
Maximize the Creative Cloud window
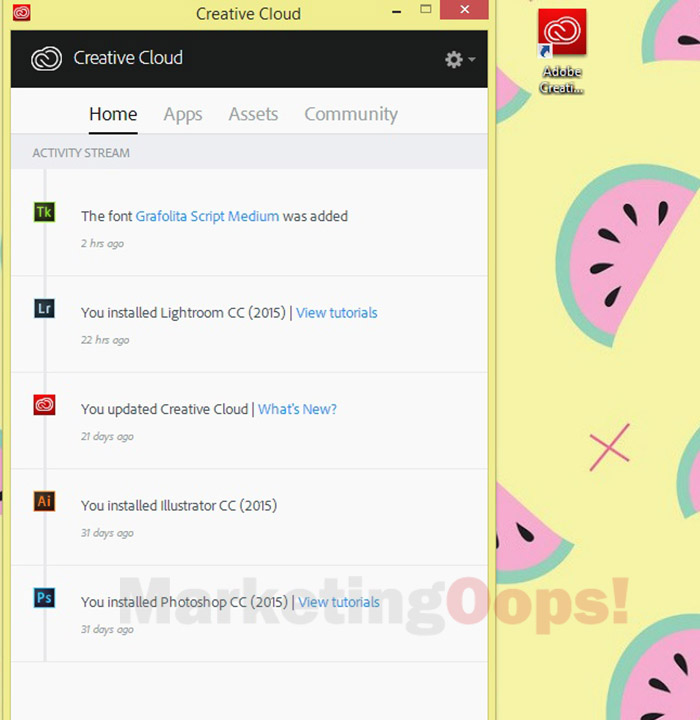pos(426,9)
